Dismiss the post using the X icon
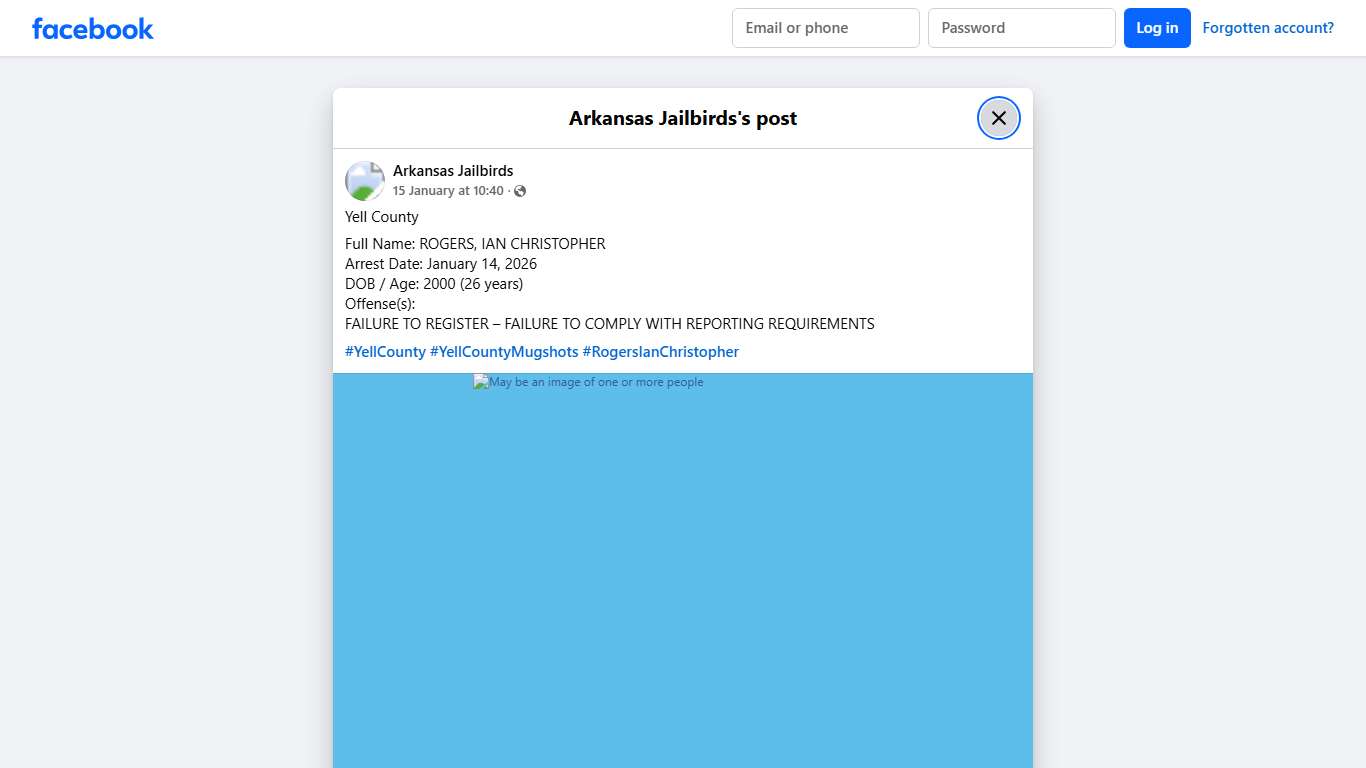Image resolution: width=1366 pixels, height=768 pixels. pos(998,117)
